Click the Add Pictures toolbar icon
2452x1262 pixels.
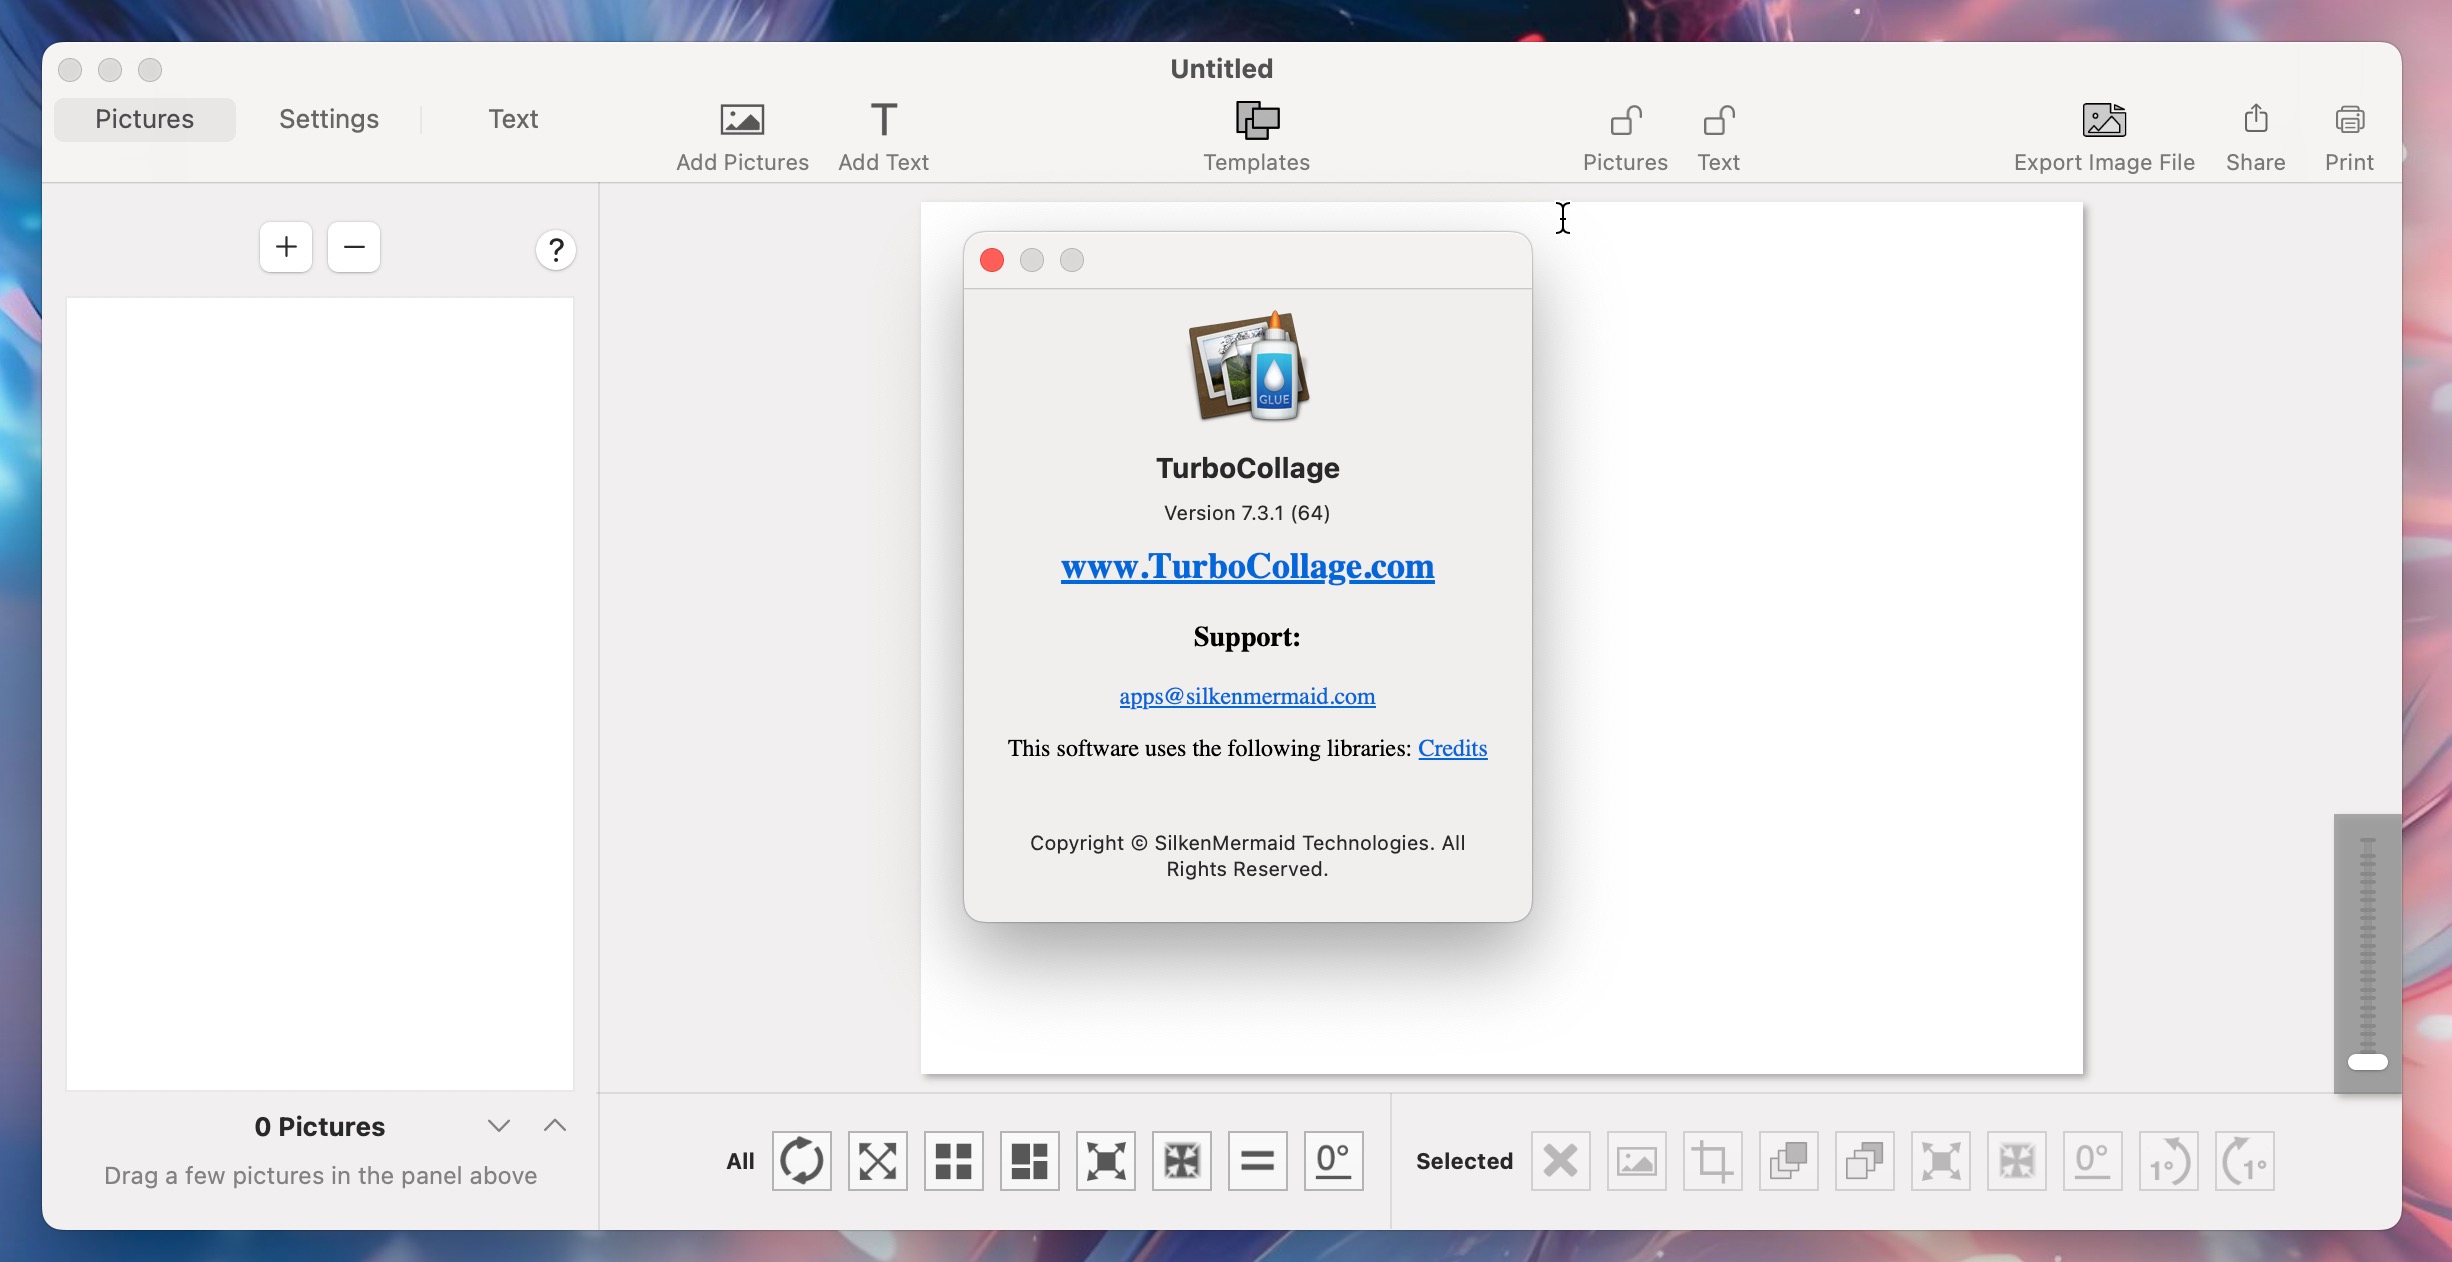742,120
